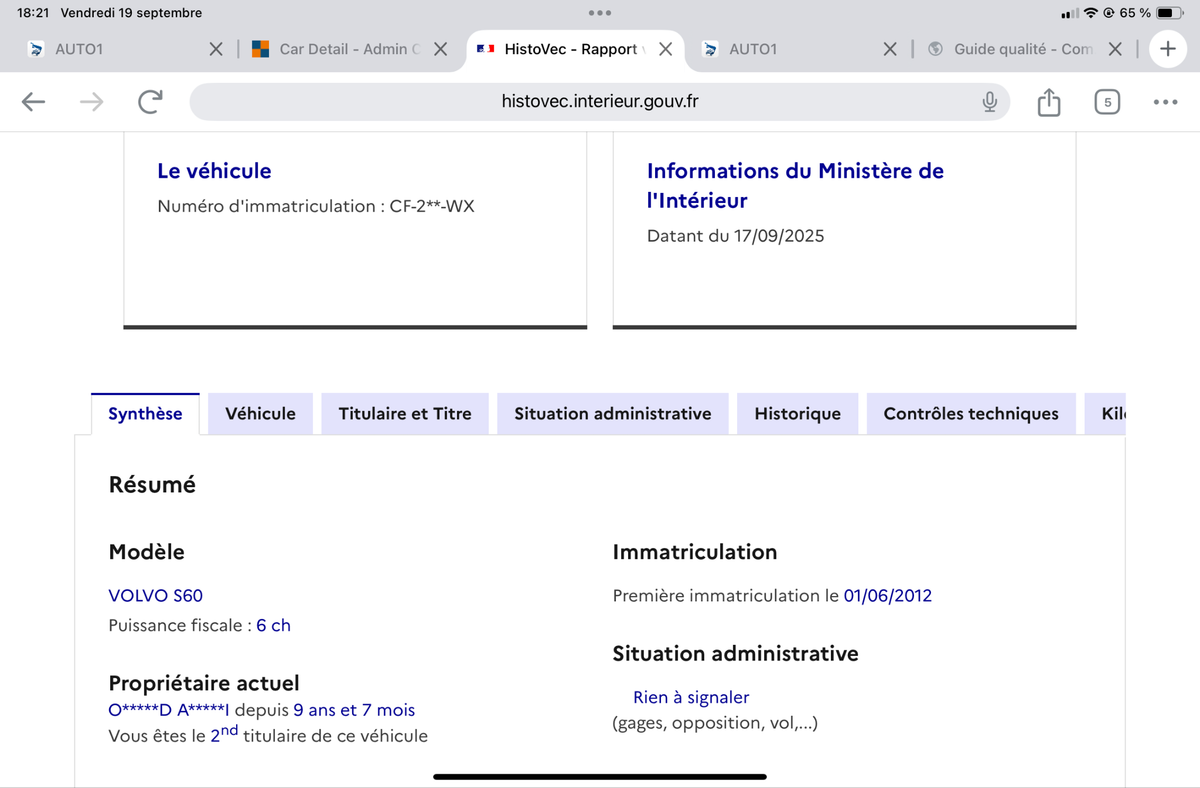
Task: Switch to Car Detail - Admin tab
Action: click(340, 49)
